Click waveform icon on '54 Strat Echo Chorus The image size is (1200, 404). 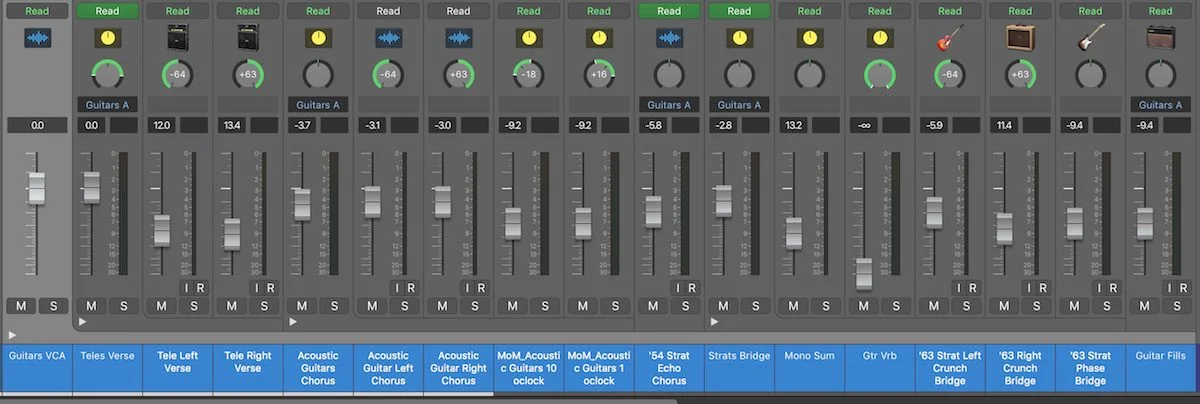[669, 39]
